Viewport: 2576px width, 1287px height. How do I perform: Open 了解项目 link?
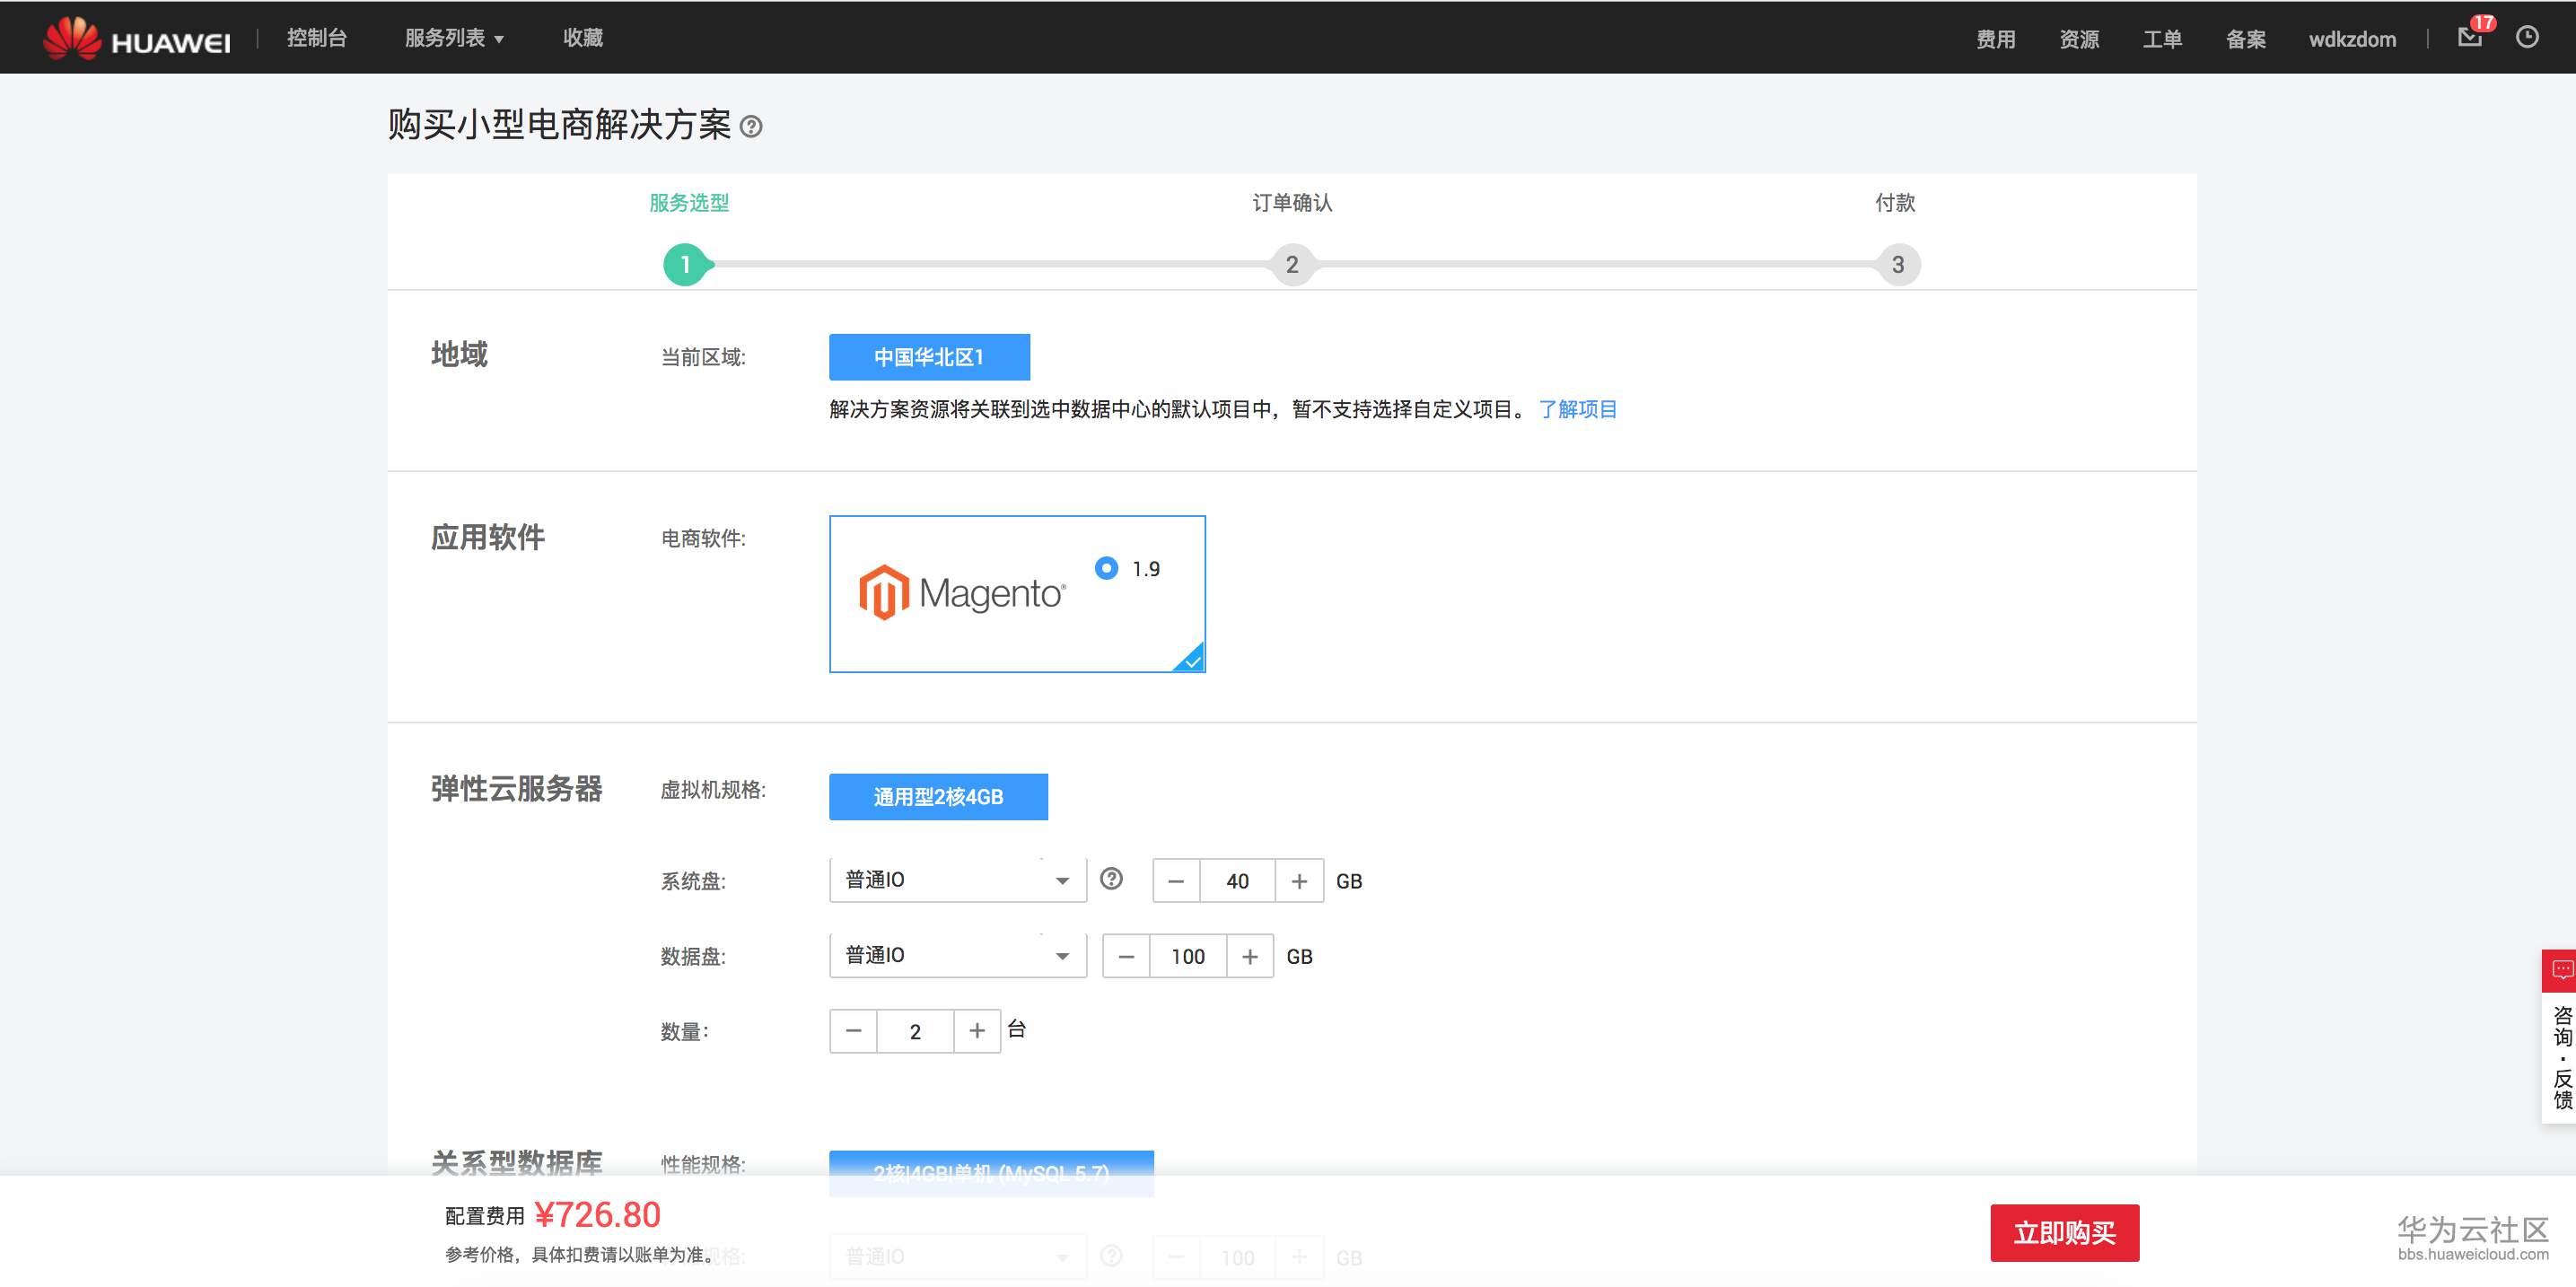(x=1577, y=409)
